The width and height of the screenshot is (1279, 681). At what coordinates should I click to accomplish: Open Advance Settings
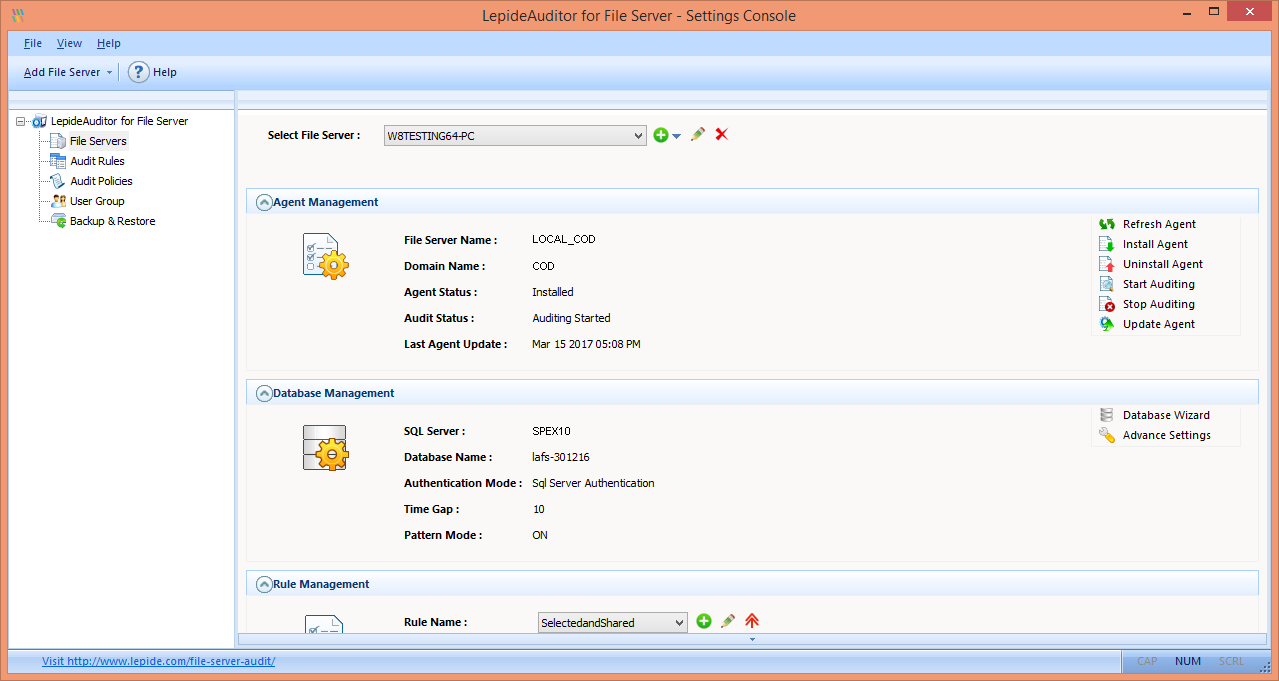tap(1166, 435)
